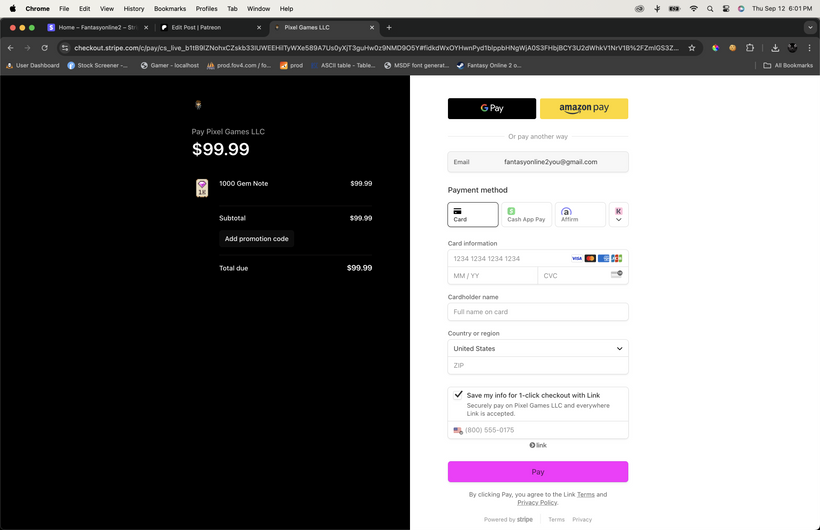Open the Chrome extensions puzzle icon
Screen dimensions: 820x530
pyautogui.click(x=750, y=48)
